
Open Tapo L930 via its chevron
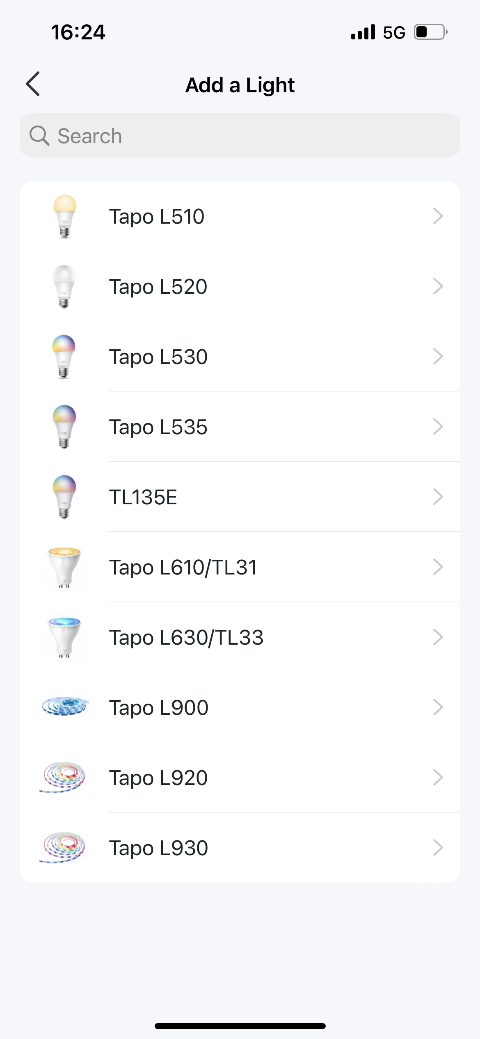coord(438,848)
